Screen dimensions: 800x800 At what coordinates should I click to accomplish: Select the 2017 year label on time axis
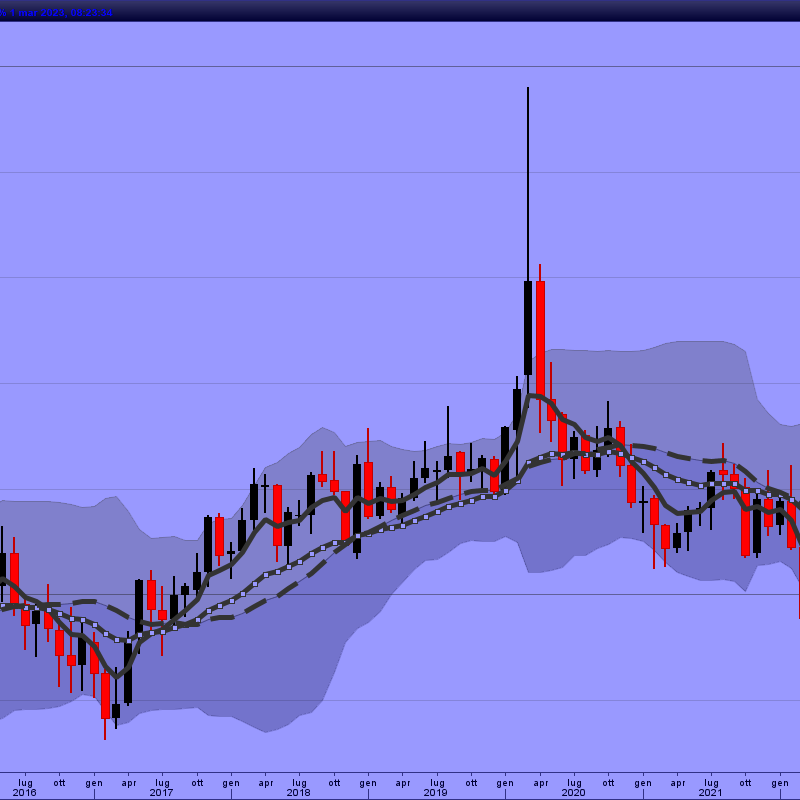[x=161, y=792]
